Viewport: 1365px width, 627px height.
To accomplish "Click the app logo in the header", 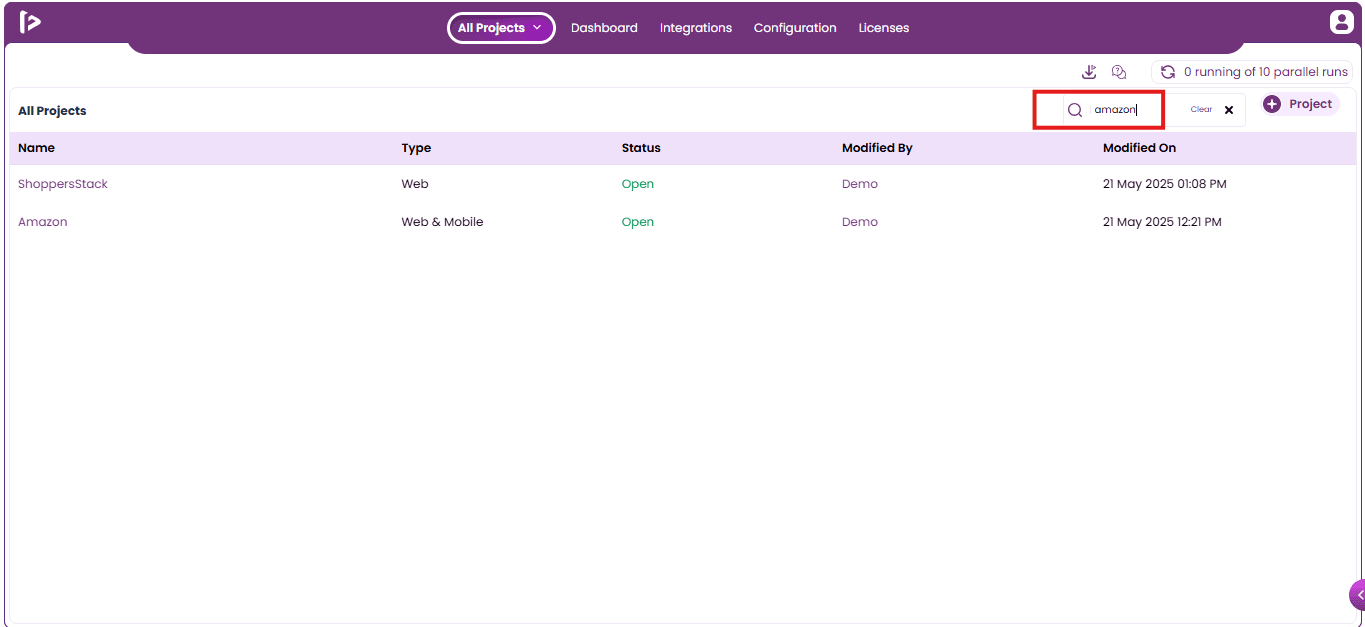I will coord(30,22).
